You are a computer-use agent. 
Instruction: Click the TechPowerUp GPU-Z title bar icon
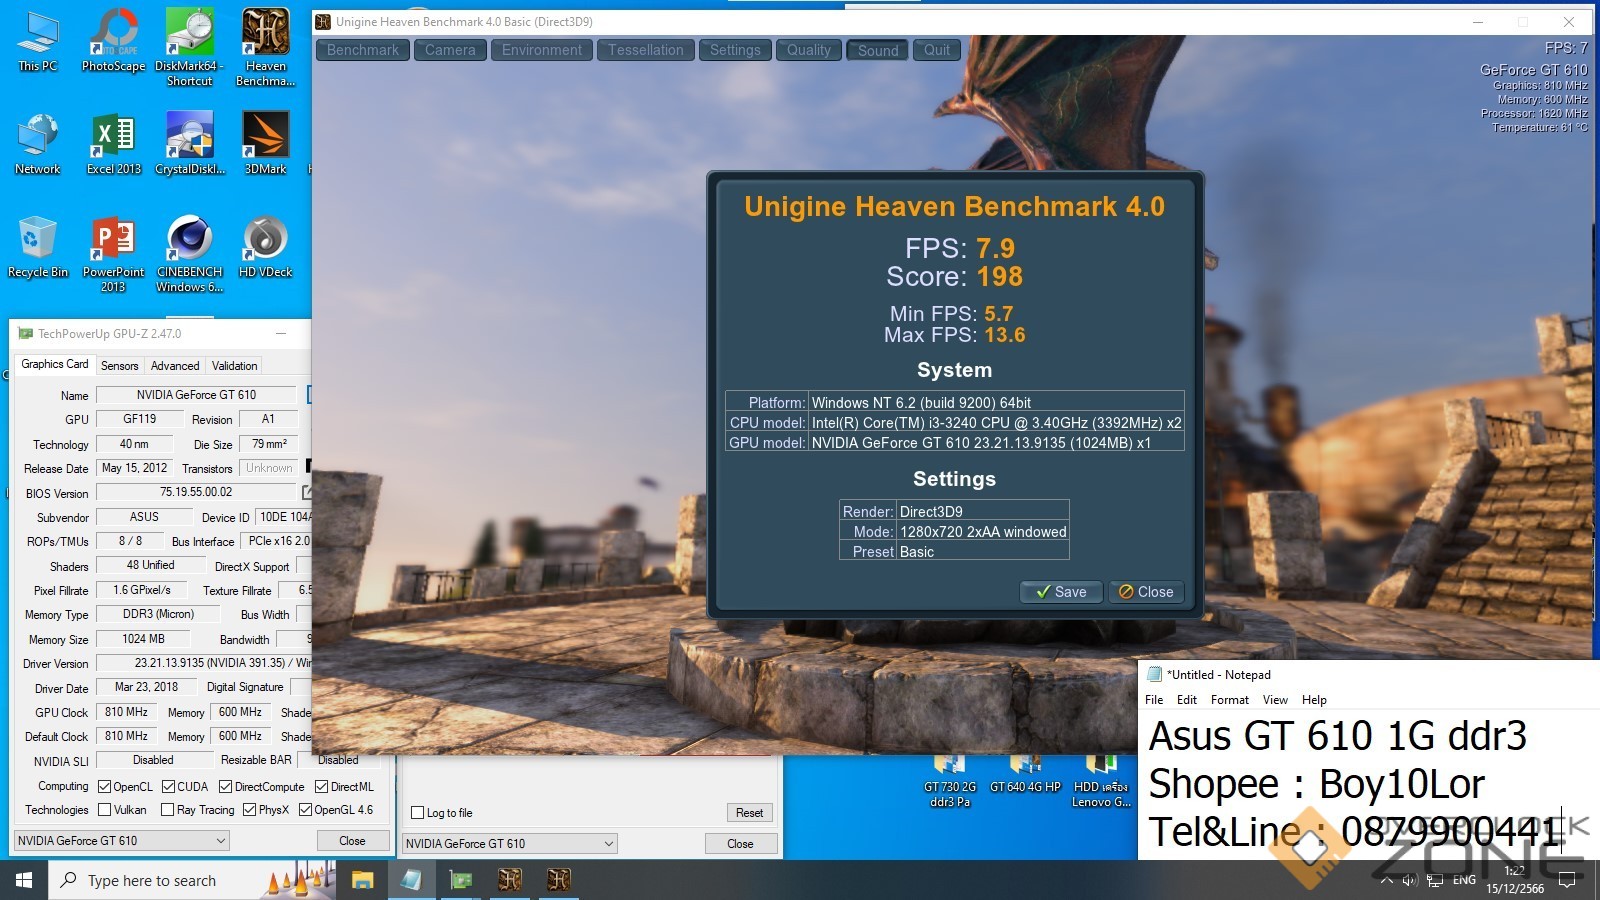click(x=26, y=333)
